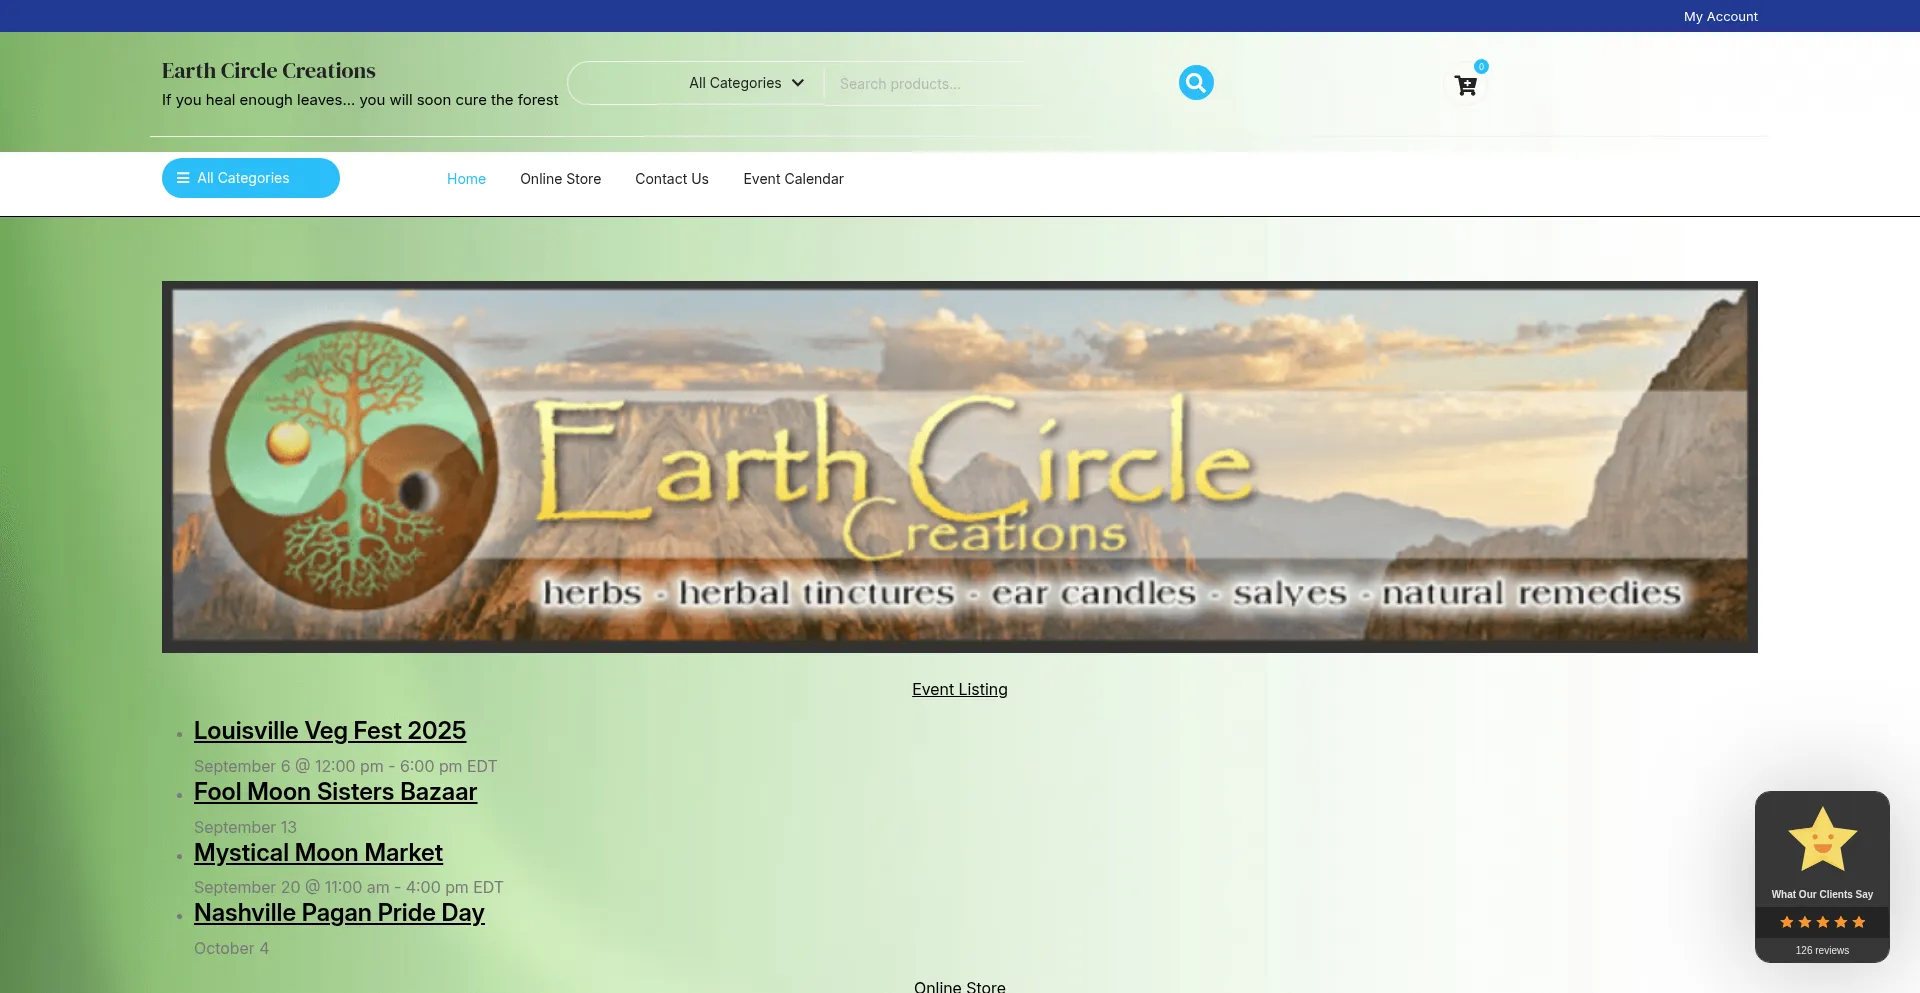Open the Mystical Moon Market event

pyautogui.click(x=318, y=853)
